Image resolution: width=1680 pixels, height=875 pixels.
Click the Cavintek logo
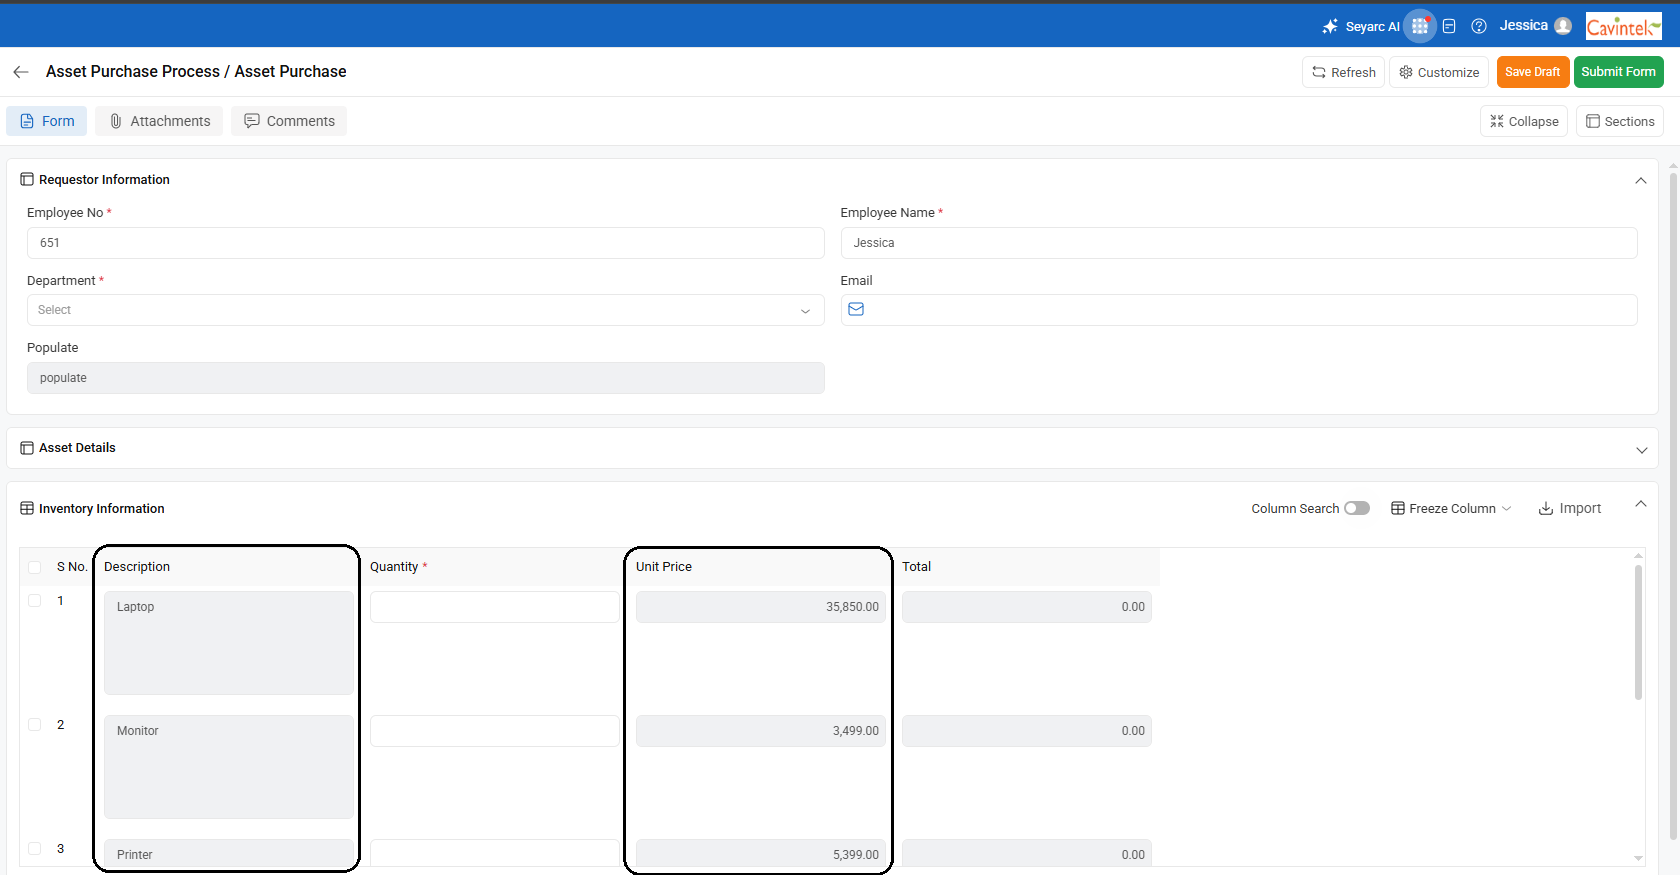1623,27
